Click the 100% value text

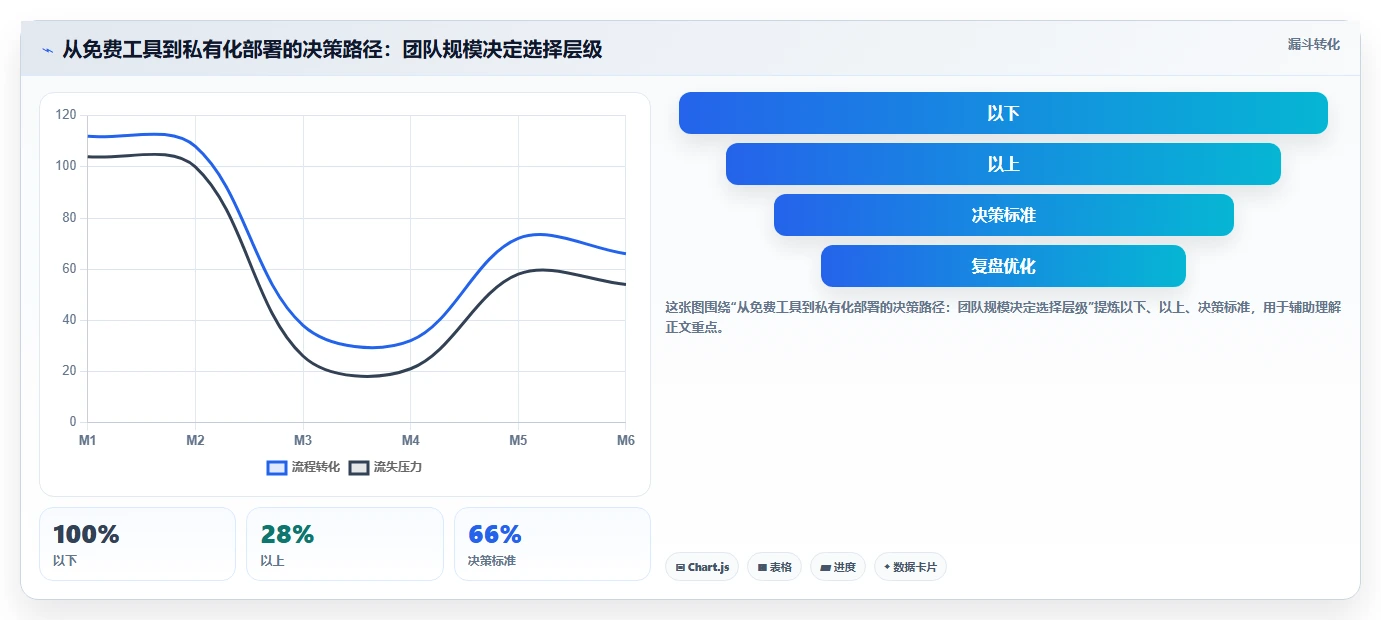coord(86,534)
